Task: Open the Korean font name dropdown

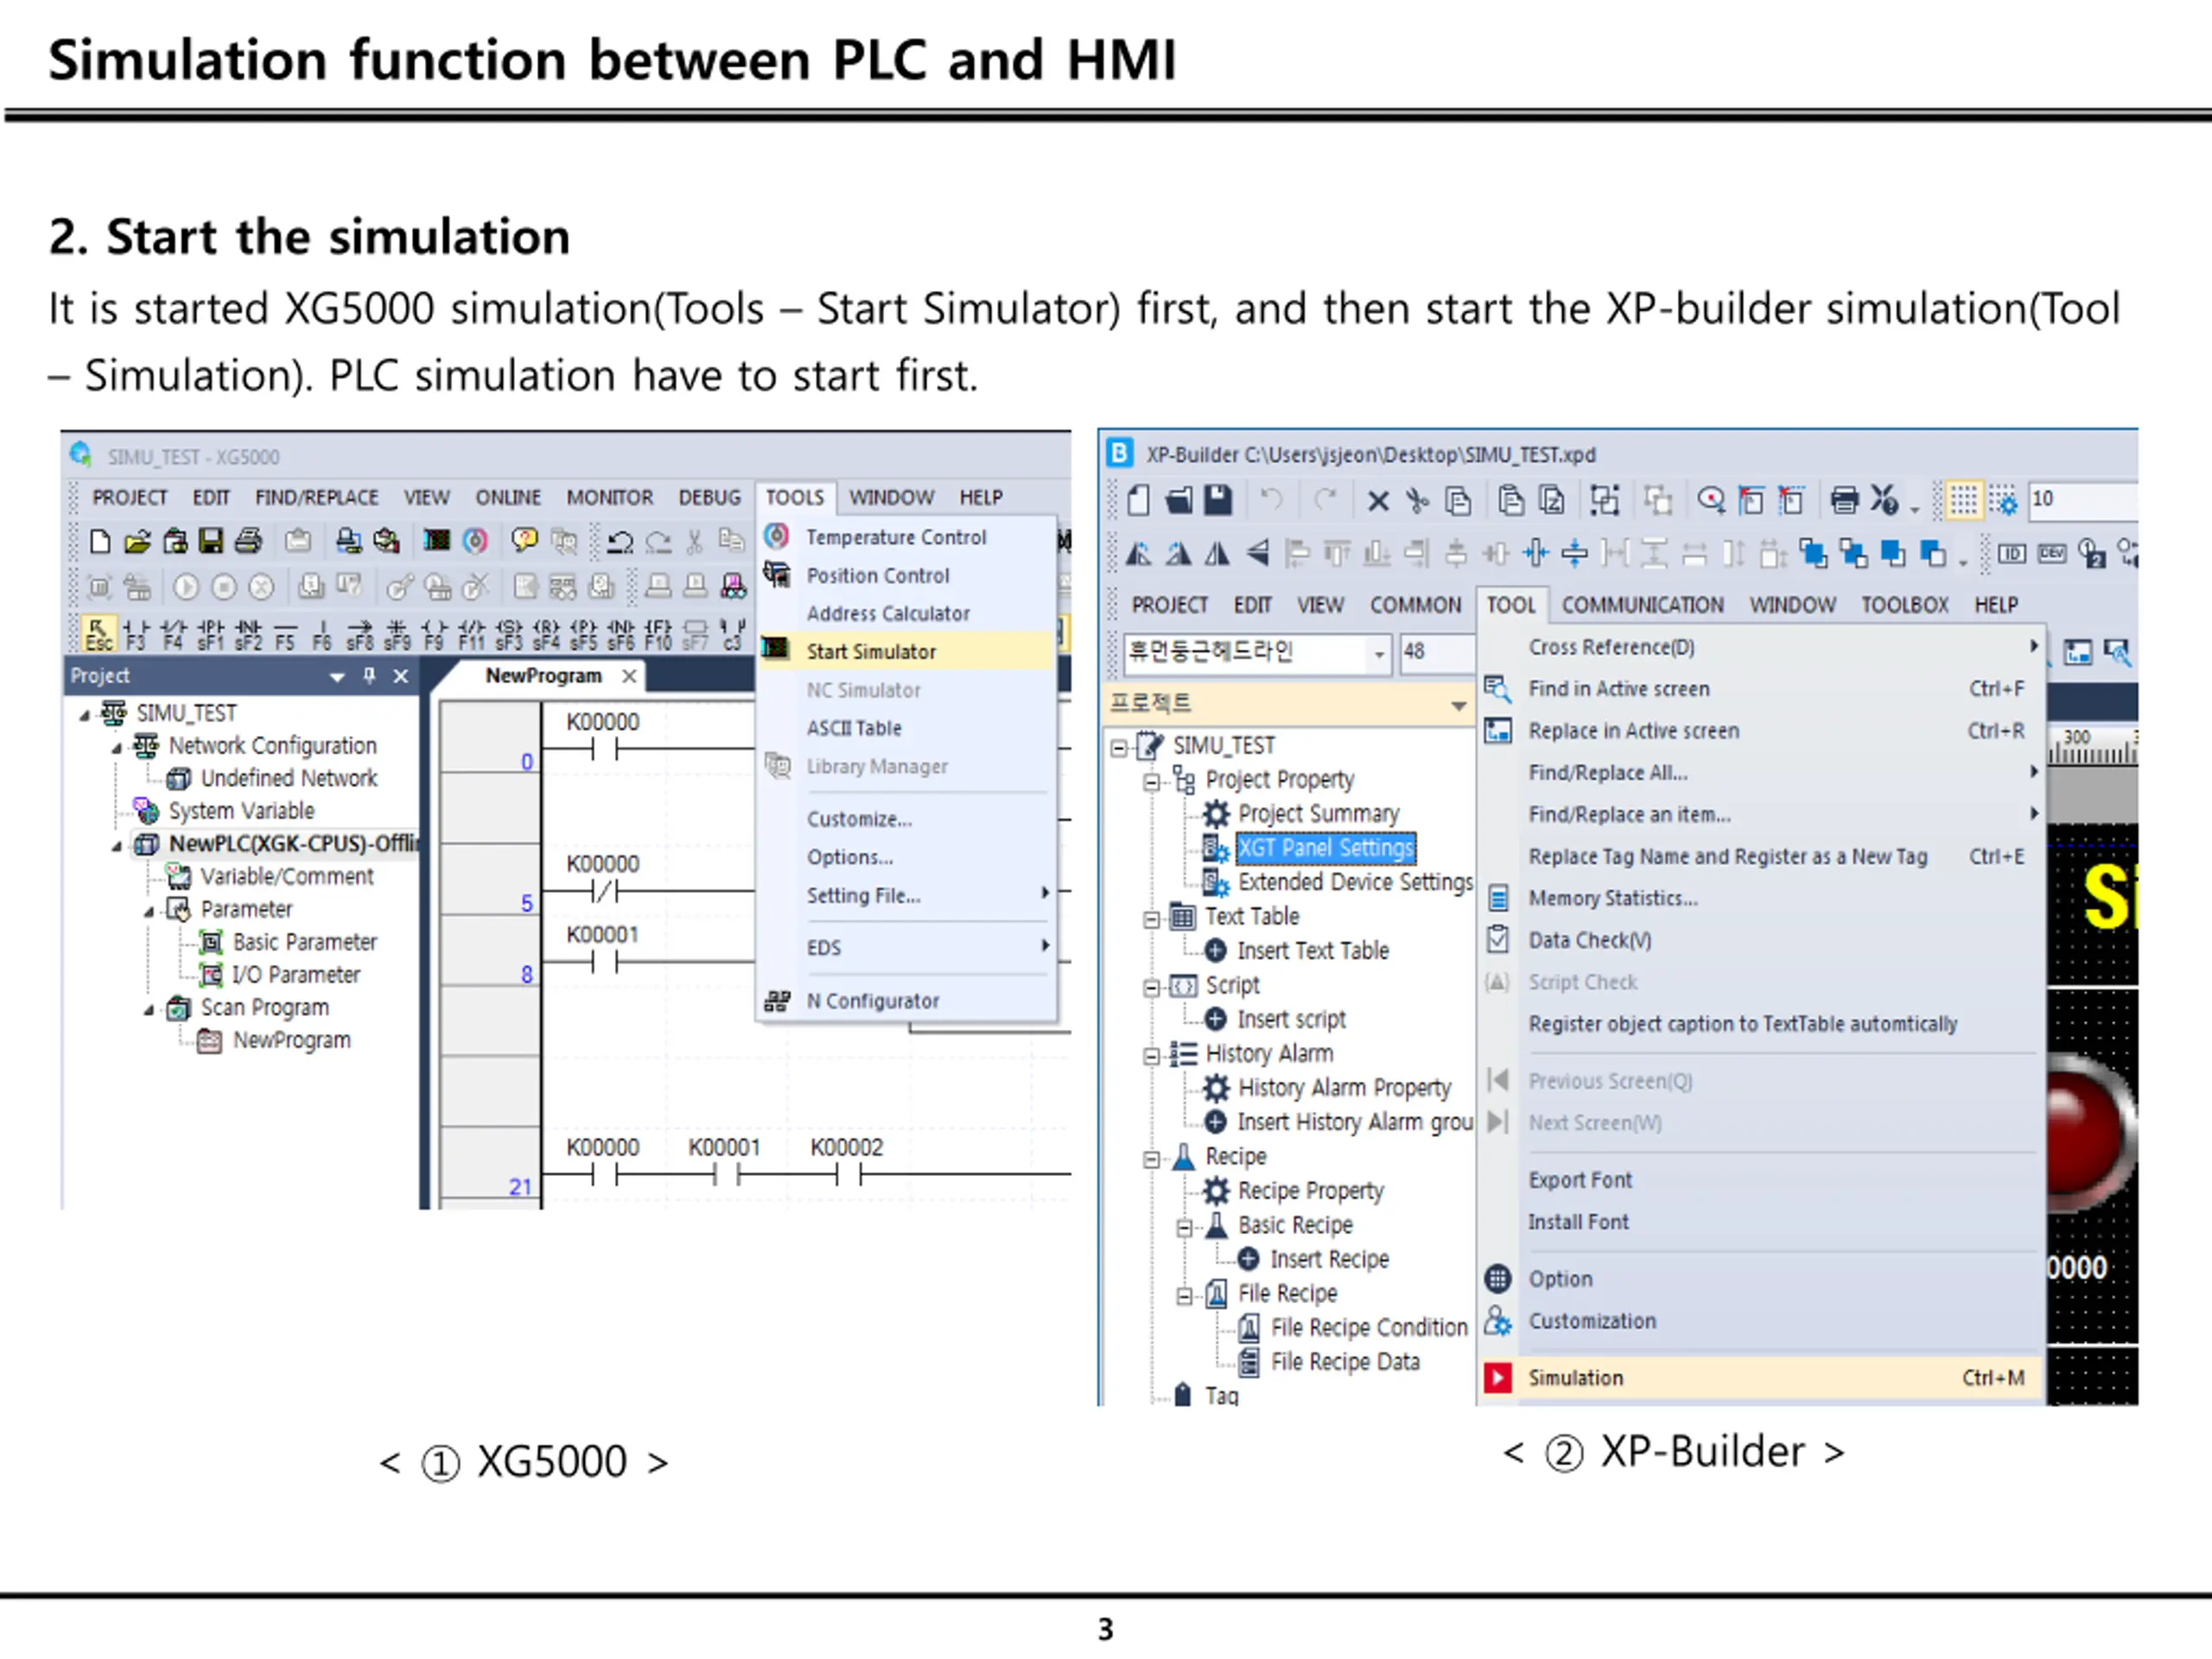Action: (1379, 654)
